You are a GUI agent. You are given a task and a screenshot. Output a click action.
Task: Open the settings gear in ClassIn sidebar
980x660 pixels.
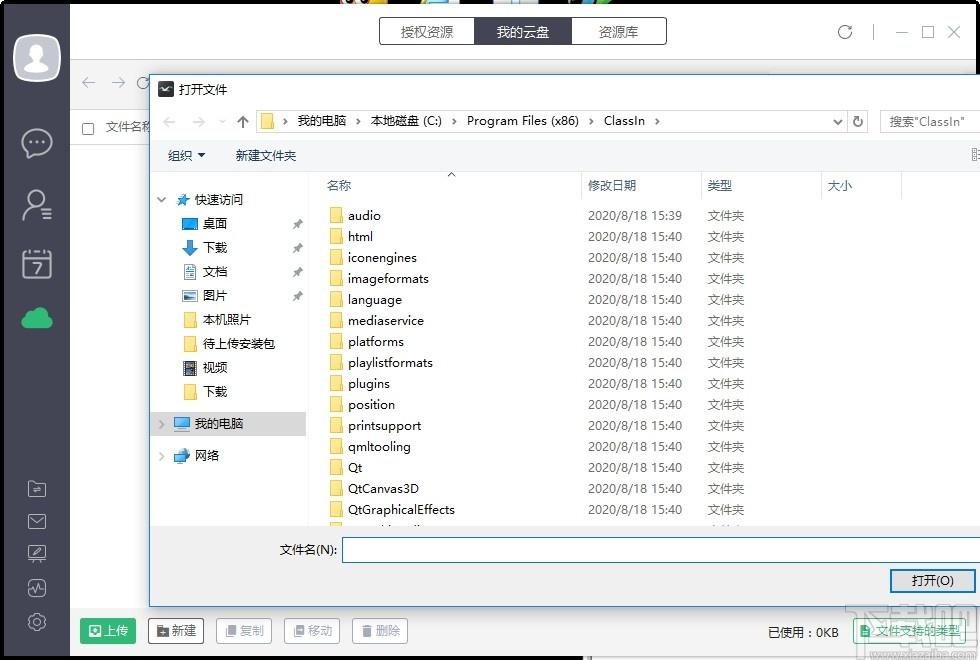37,622
